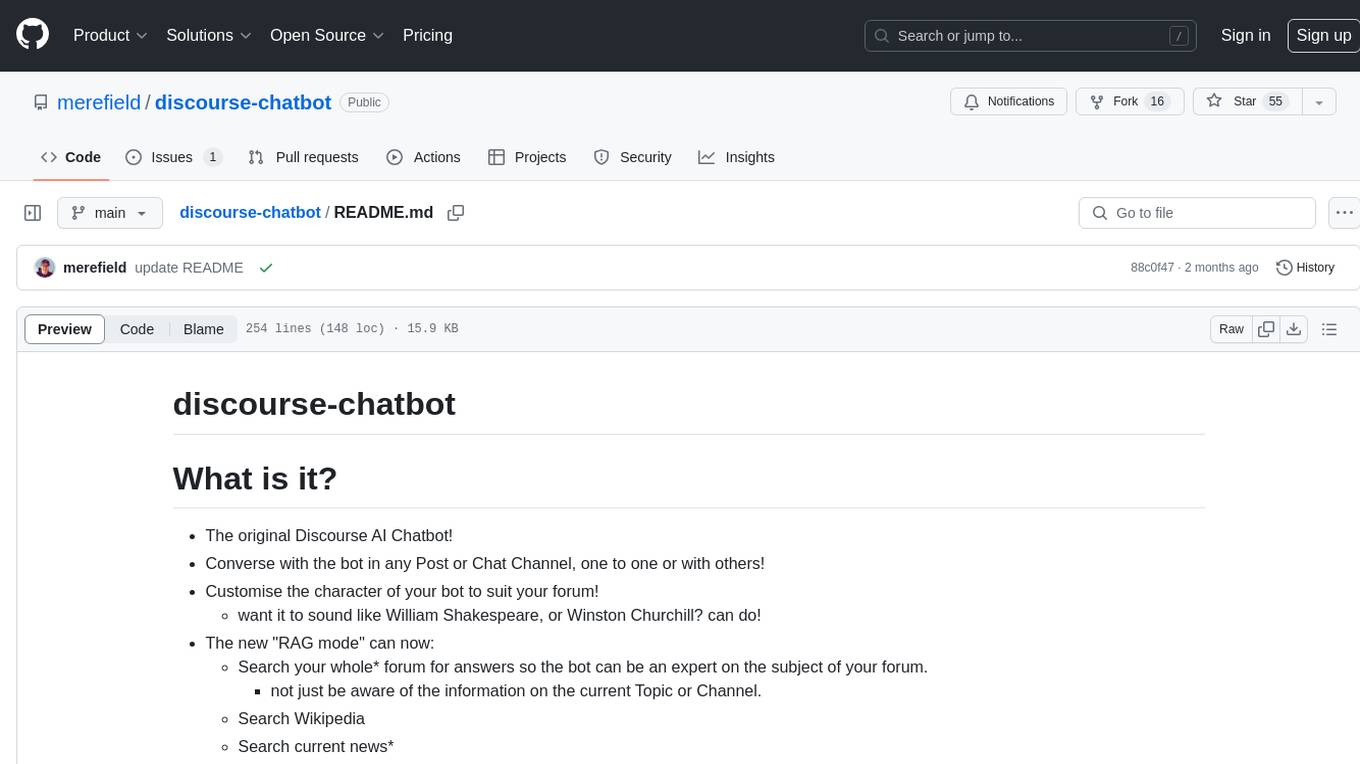This screenshot has height=764, width=1360.
Task: Open the Raw file view
Action: pyautogui.click(x=1231, y=329)
